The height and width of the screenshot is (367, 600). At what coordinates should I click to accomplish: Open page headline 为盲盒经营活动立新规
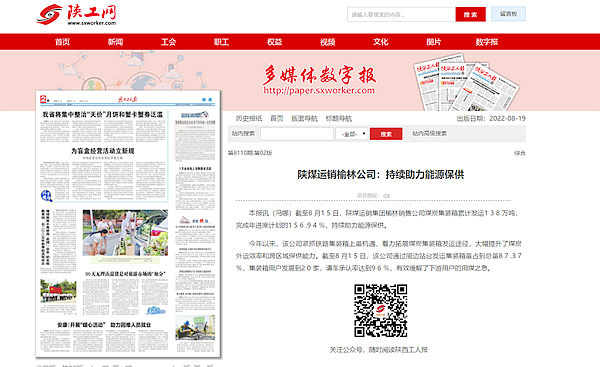103,151
